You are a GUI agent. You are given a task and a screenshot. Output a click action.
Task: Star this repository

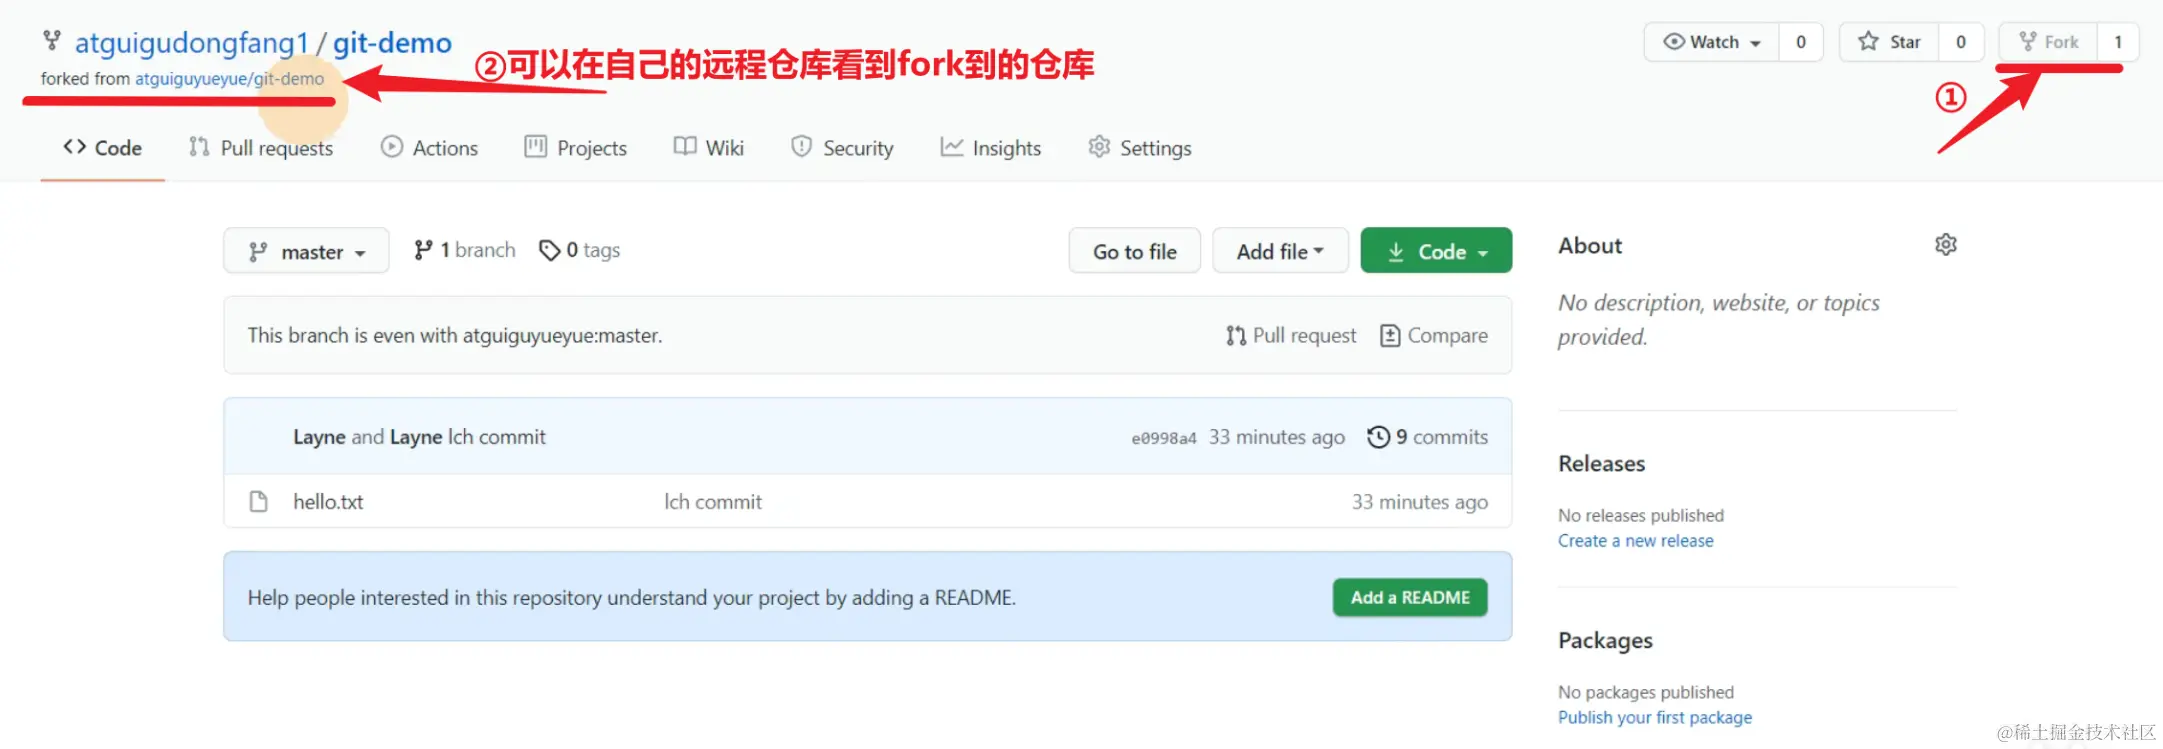pos(1889,42)
